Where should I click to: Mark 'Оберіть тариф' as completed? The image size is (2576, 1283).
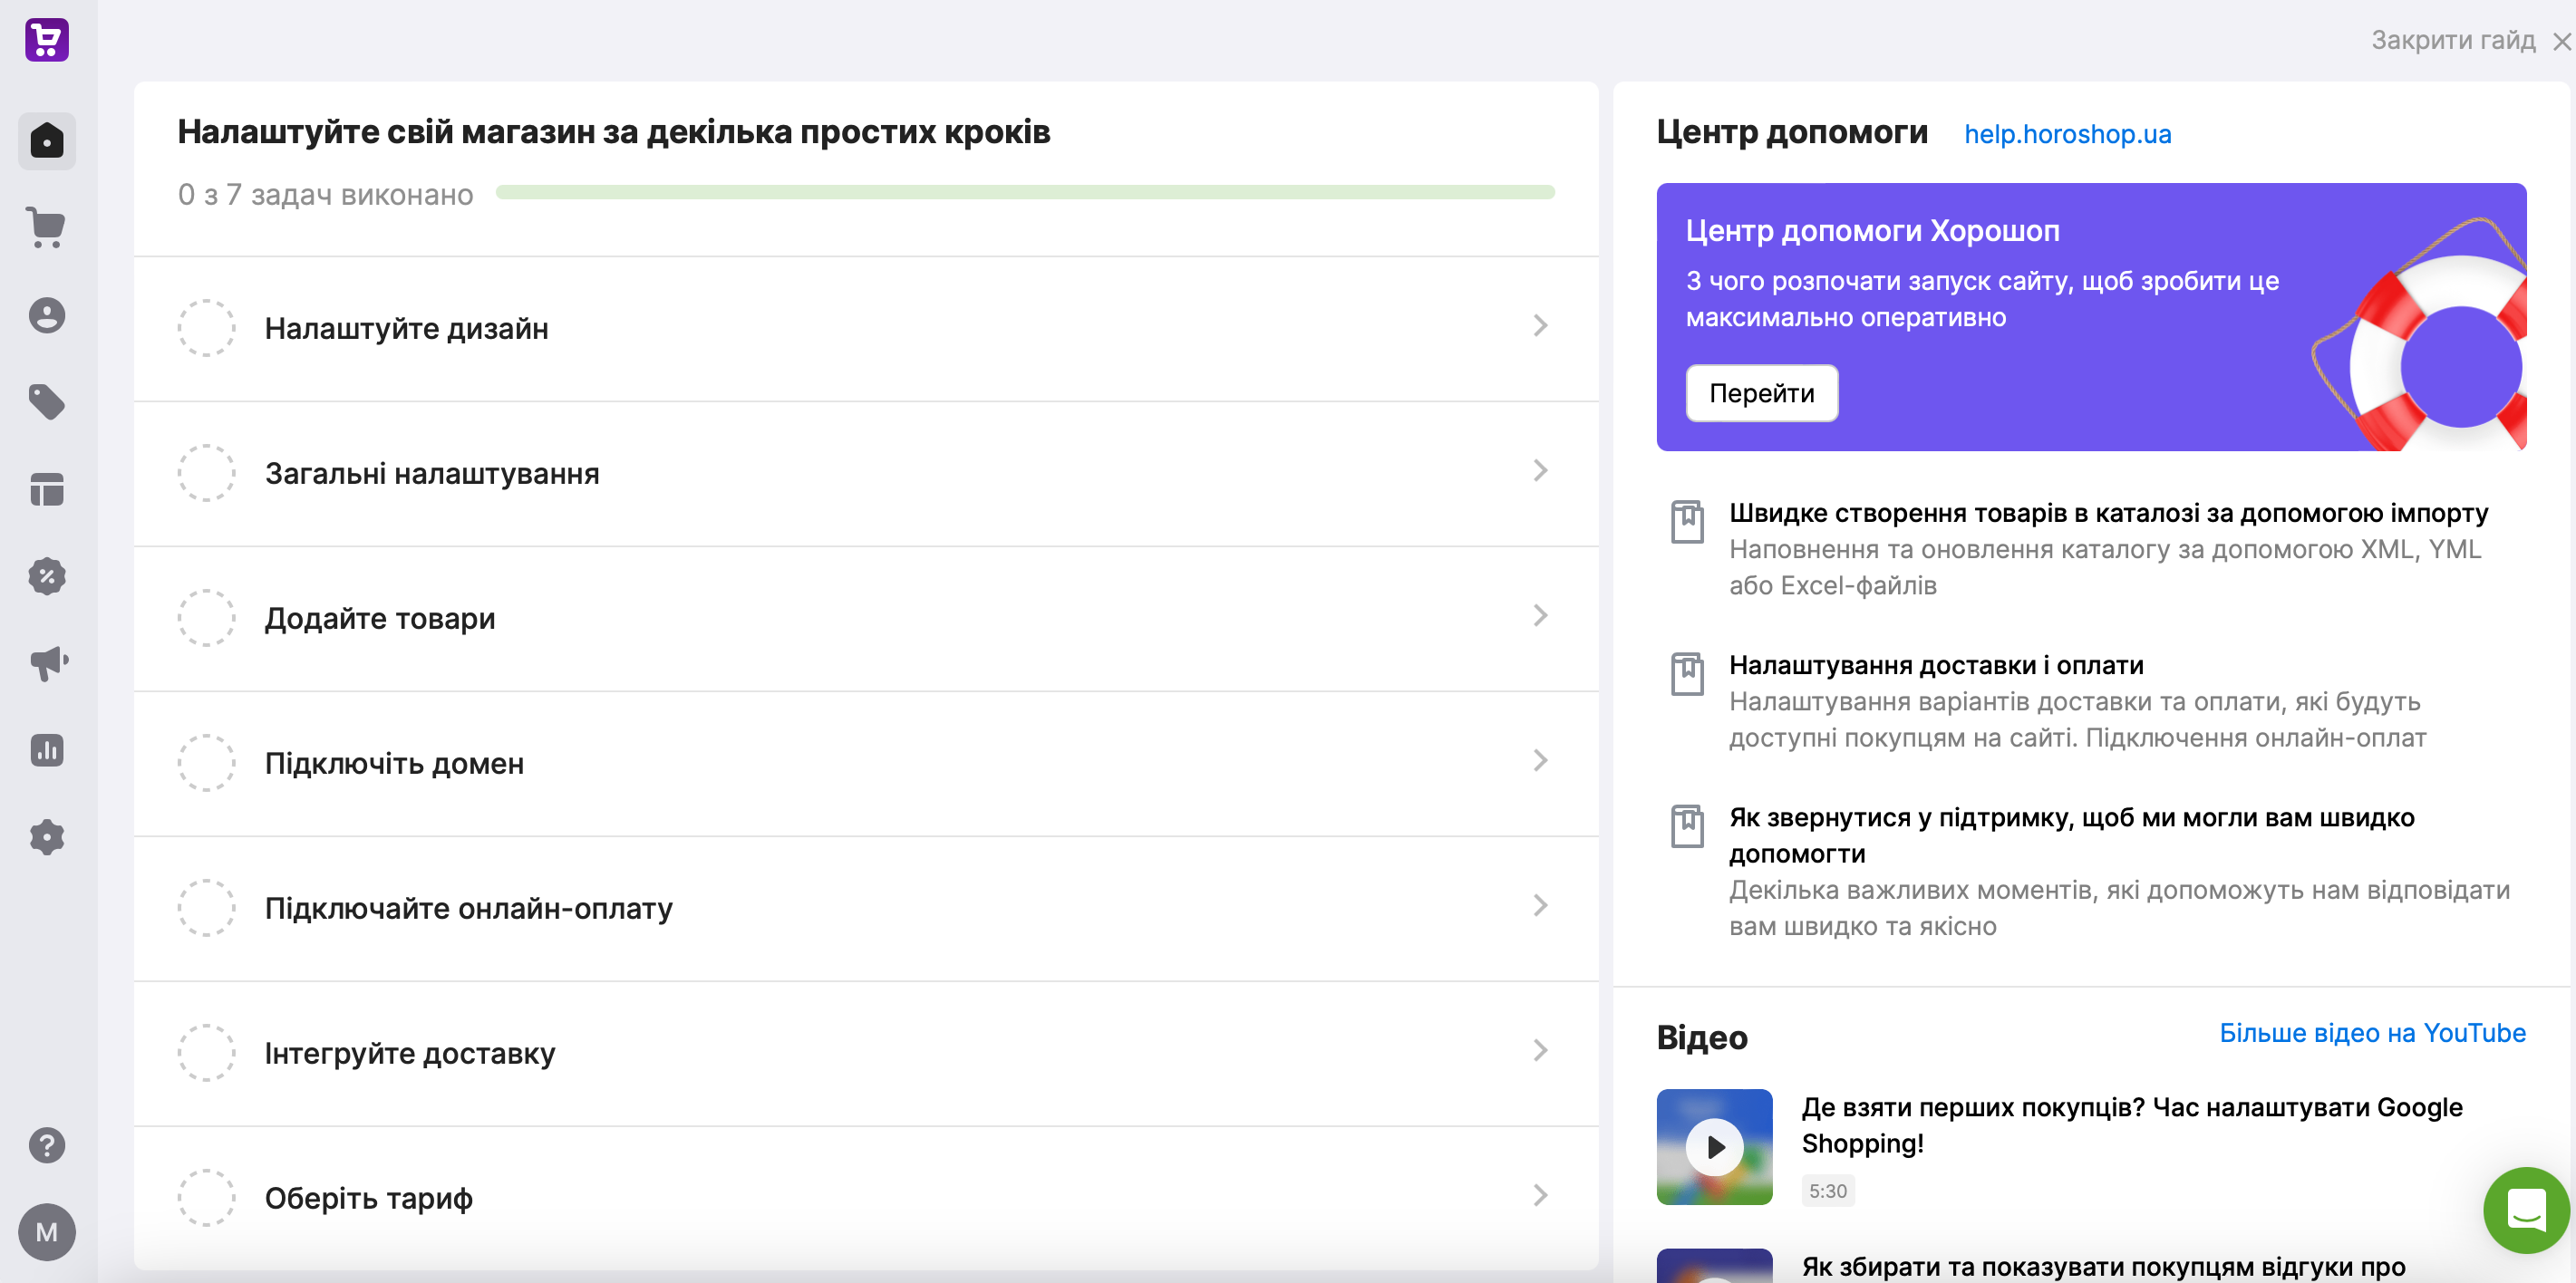point(206,1197)
